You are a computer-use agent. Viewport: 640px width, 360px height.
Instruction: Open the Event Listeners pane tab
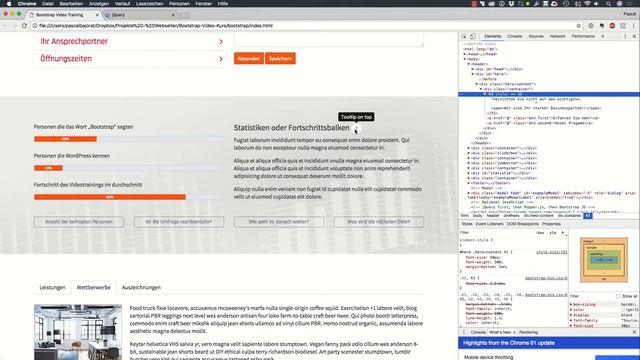point(489,224)
